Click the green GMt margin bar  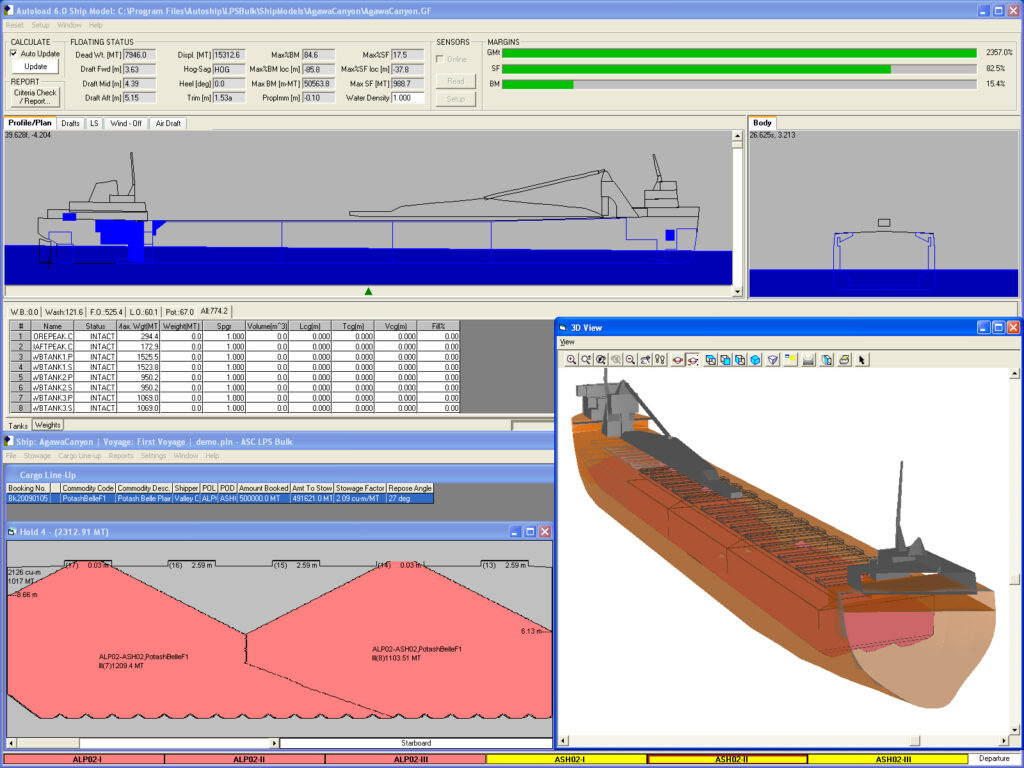pyautogui.click(x=740, y=52)
